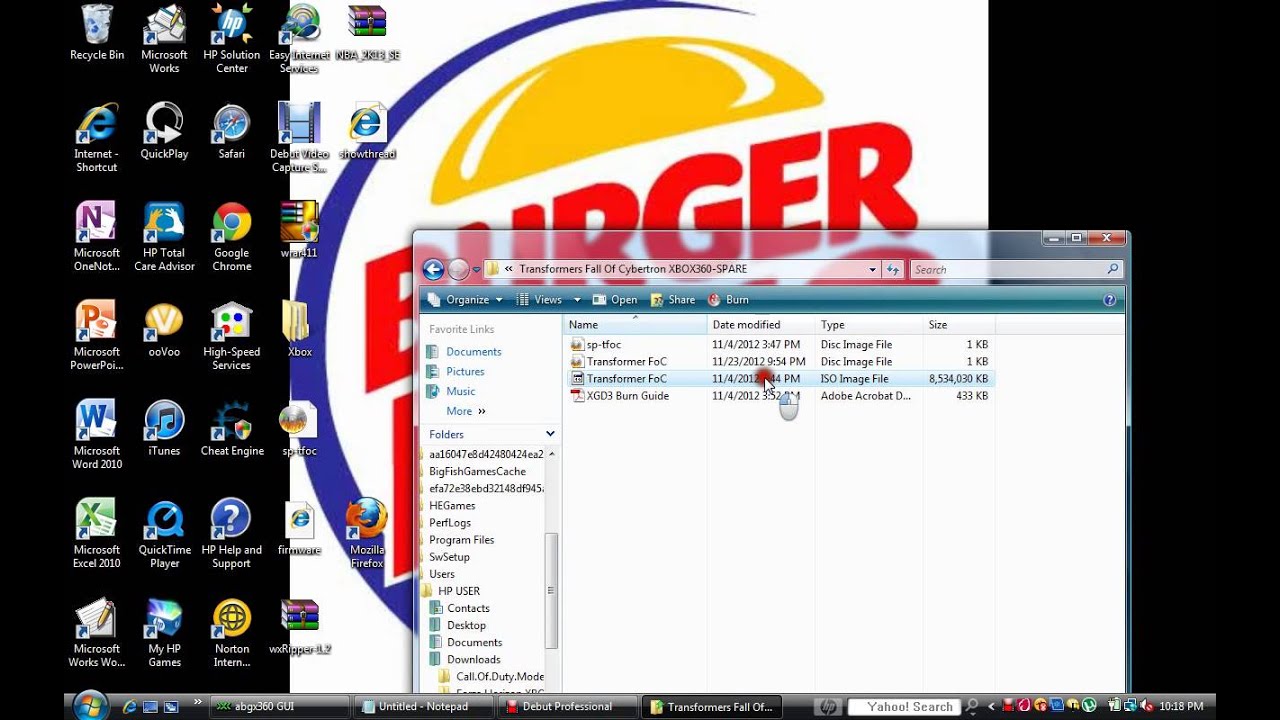
Task: Open the Xbox folder on desktop
Action: [299, 330]
